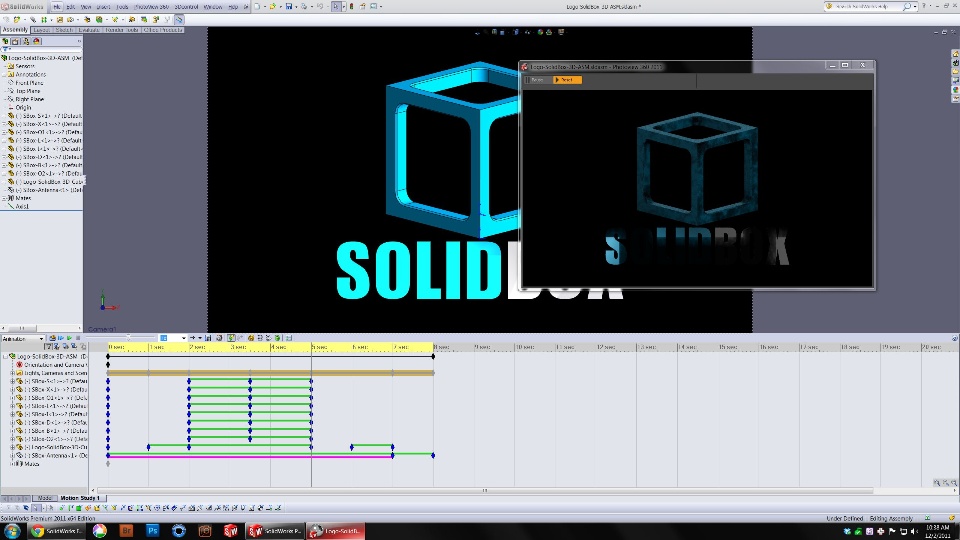Click the FeatureManager tree tab icon
Image resolution: width=960 pixels, height=540 pixels.
(x=6, y=41)
